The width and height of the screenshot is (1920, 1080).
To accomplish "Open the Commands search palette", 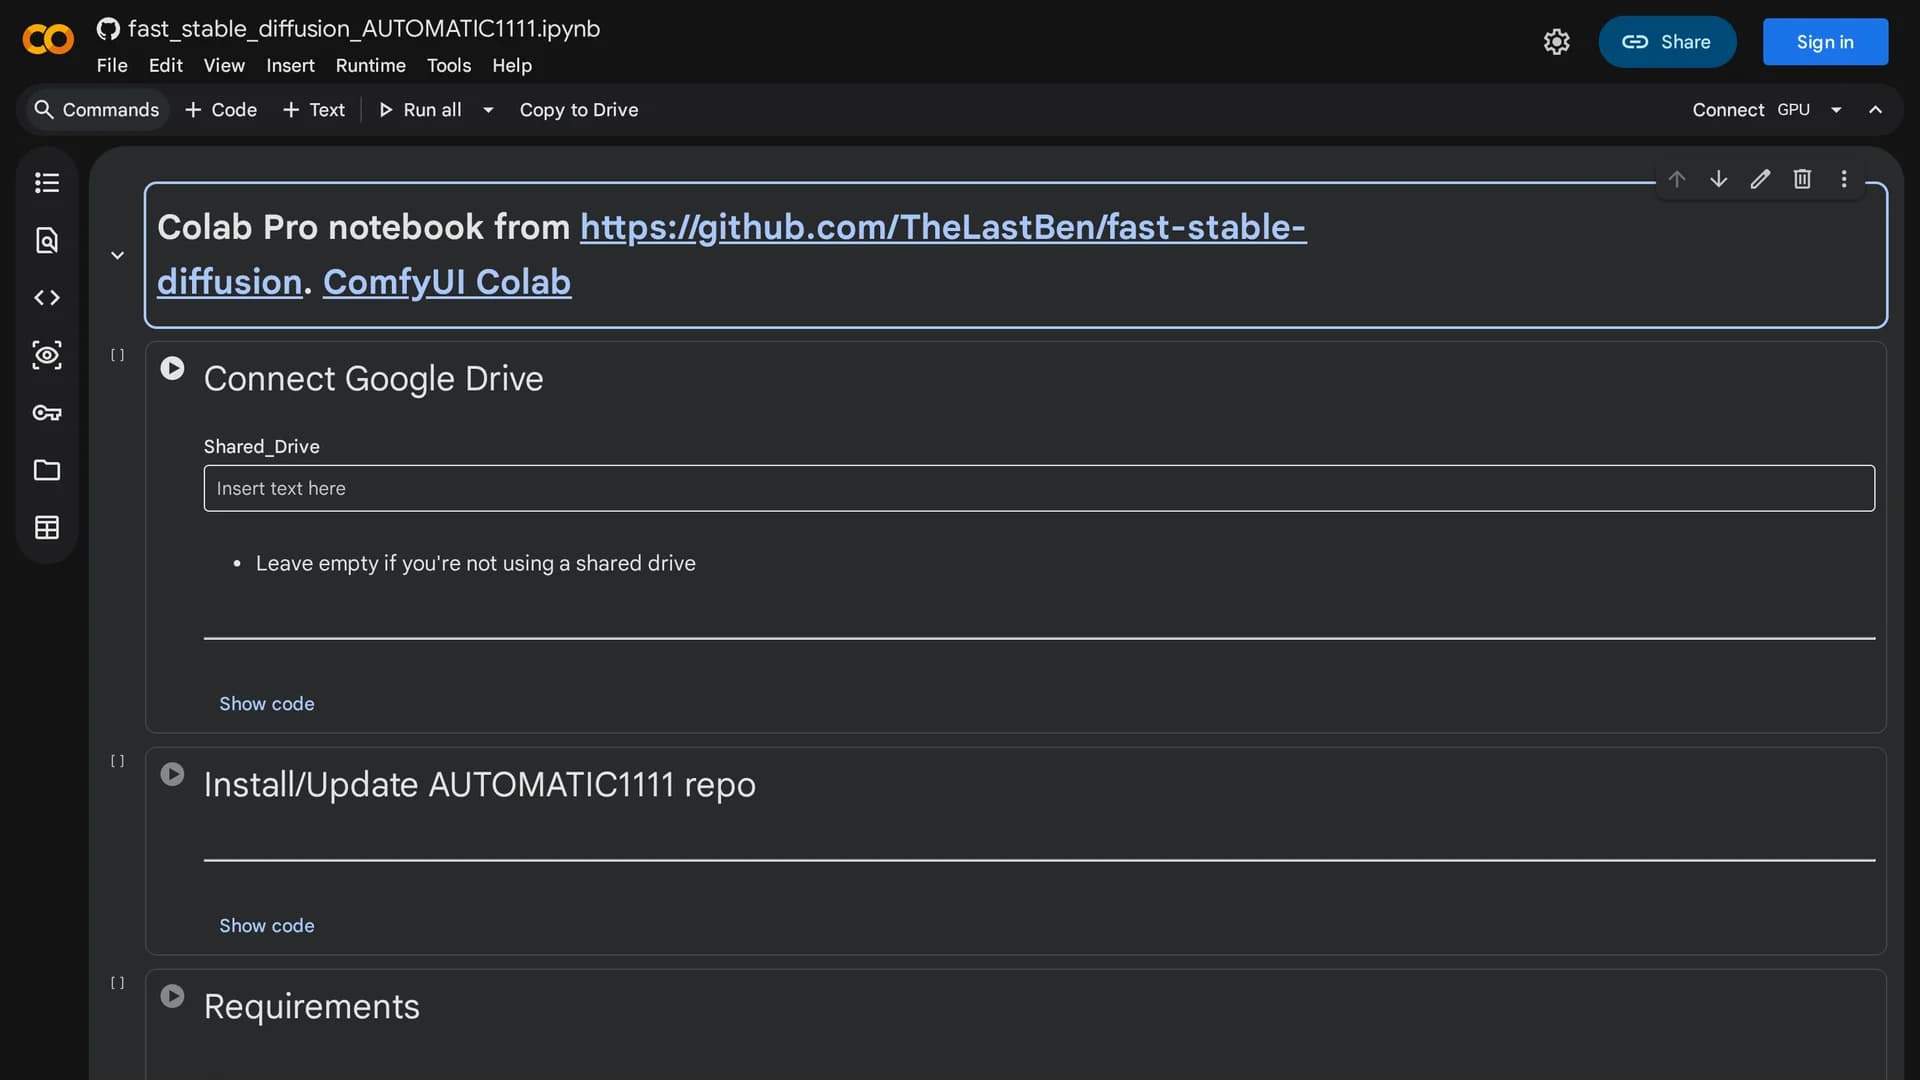I will coord(96,110).
